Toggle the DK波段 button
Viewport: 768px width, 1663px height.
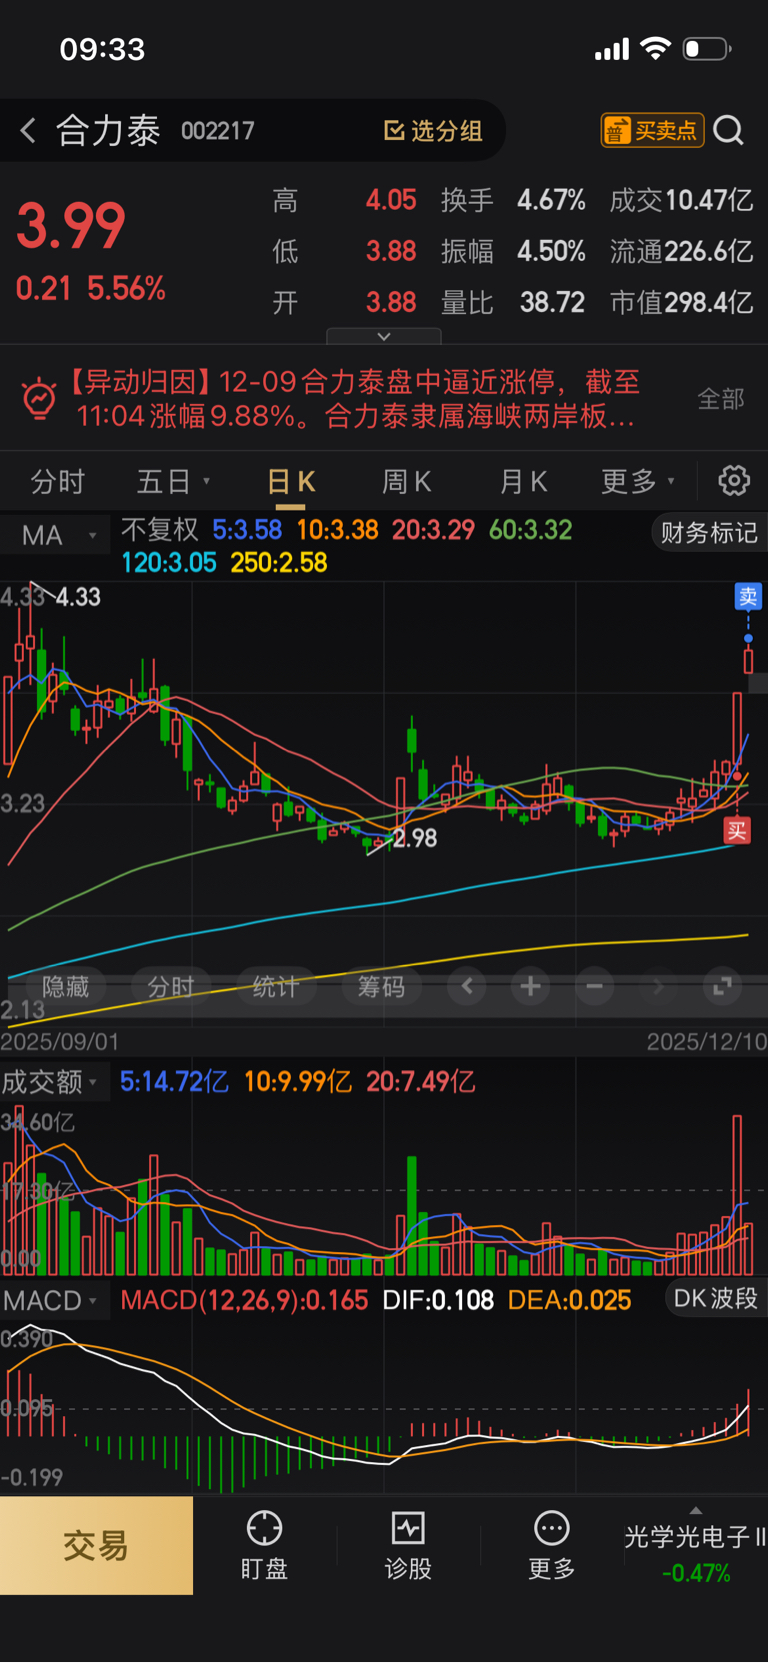pyautogui.click(x=715, y=1299)
